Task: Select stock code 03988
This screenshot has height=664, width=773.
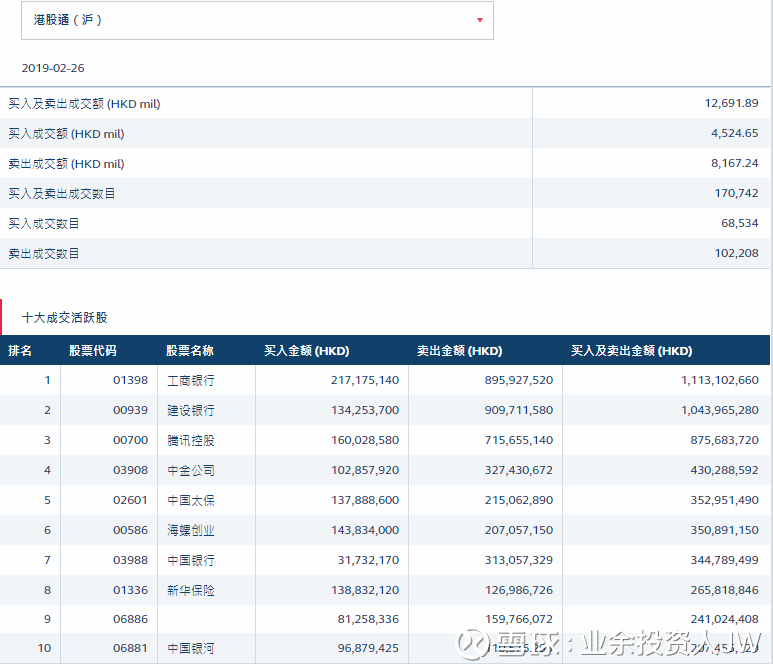Action: click(x=130, y=560)
